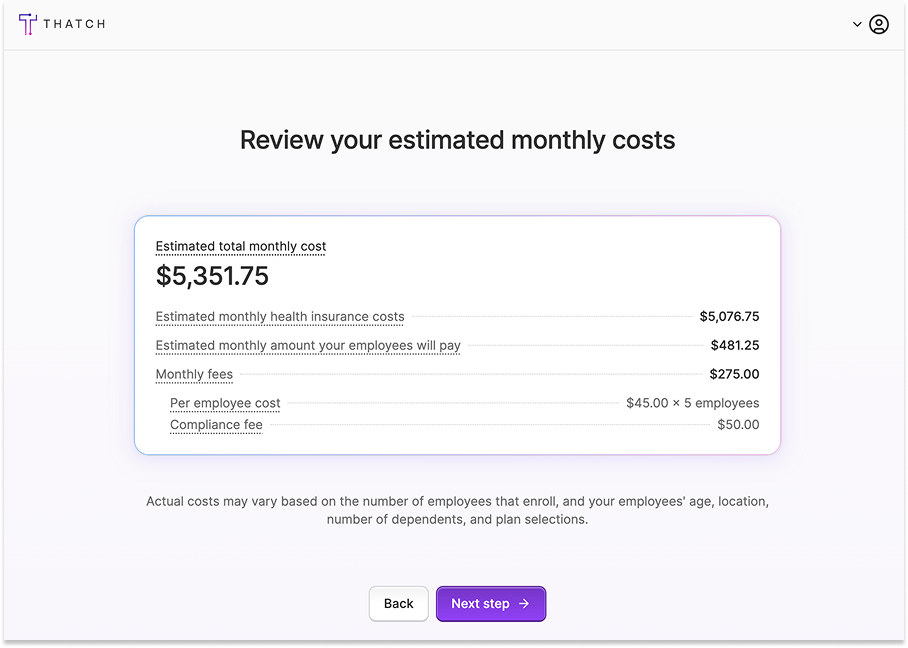The width and height of the screenshot is (908, 648).
Task: Click the Review your estimated monthly costs heading
Action: (457, 140)
